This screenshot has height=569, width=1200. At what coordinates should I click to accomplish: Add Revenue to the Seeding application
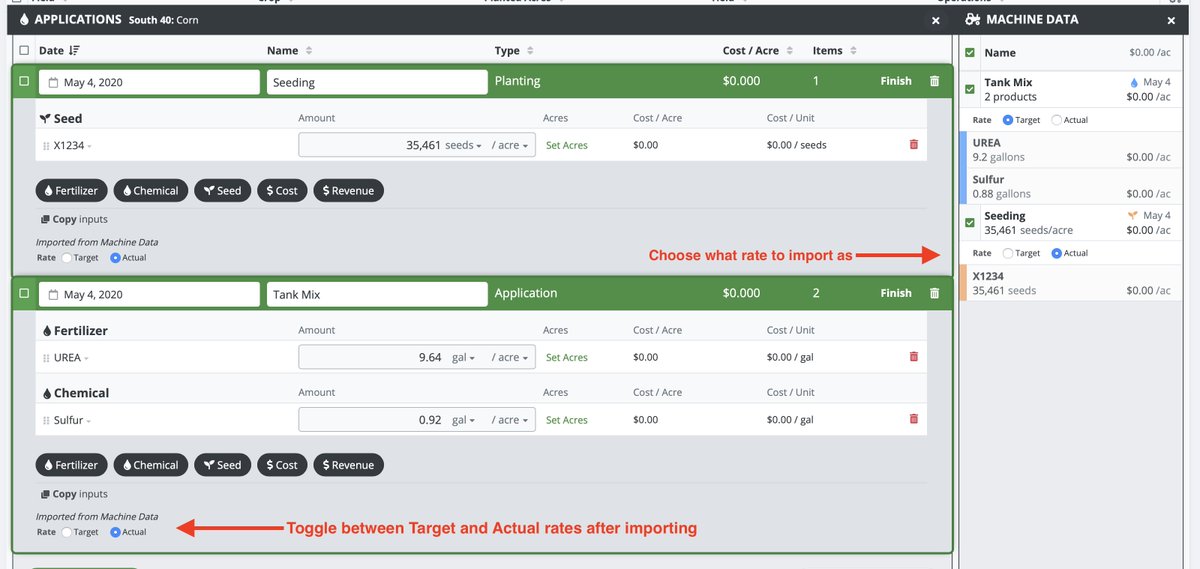point(348,190)
